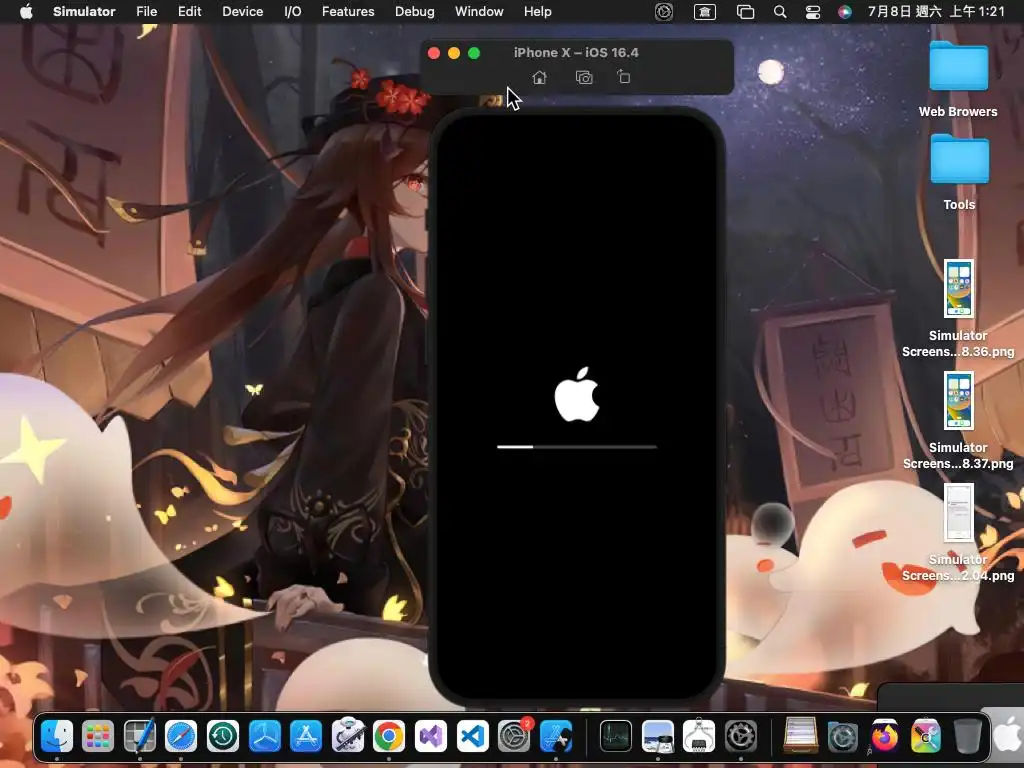1024x768 pixels.
Task: Open the Simulator application menu
Action: [x=84, y=11]
